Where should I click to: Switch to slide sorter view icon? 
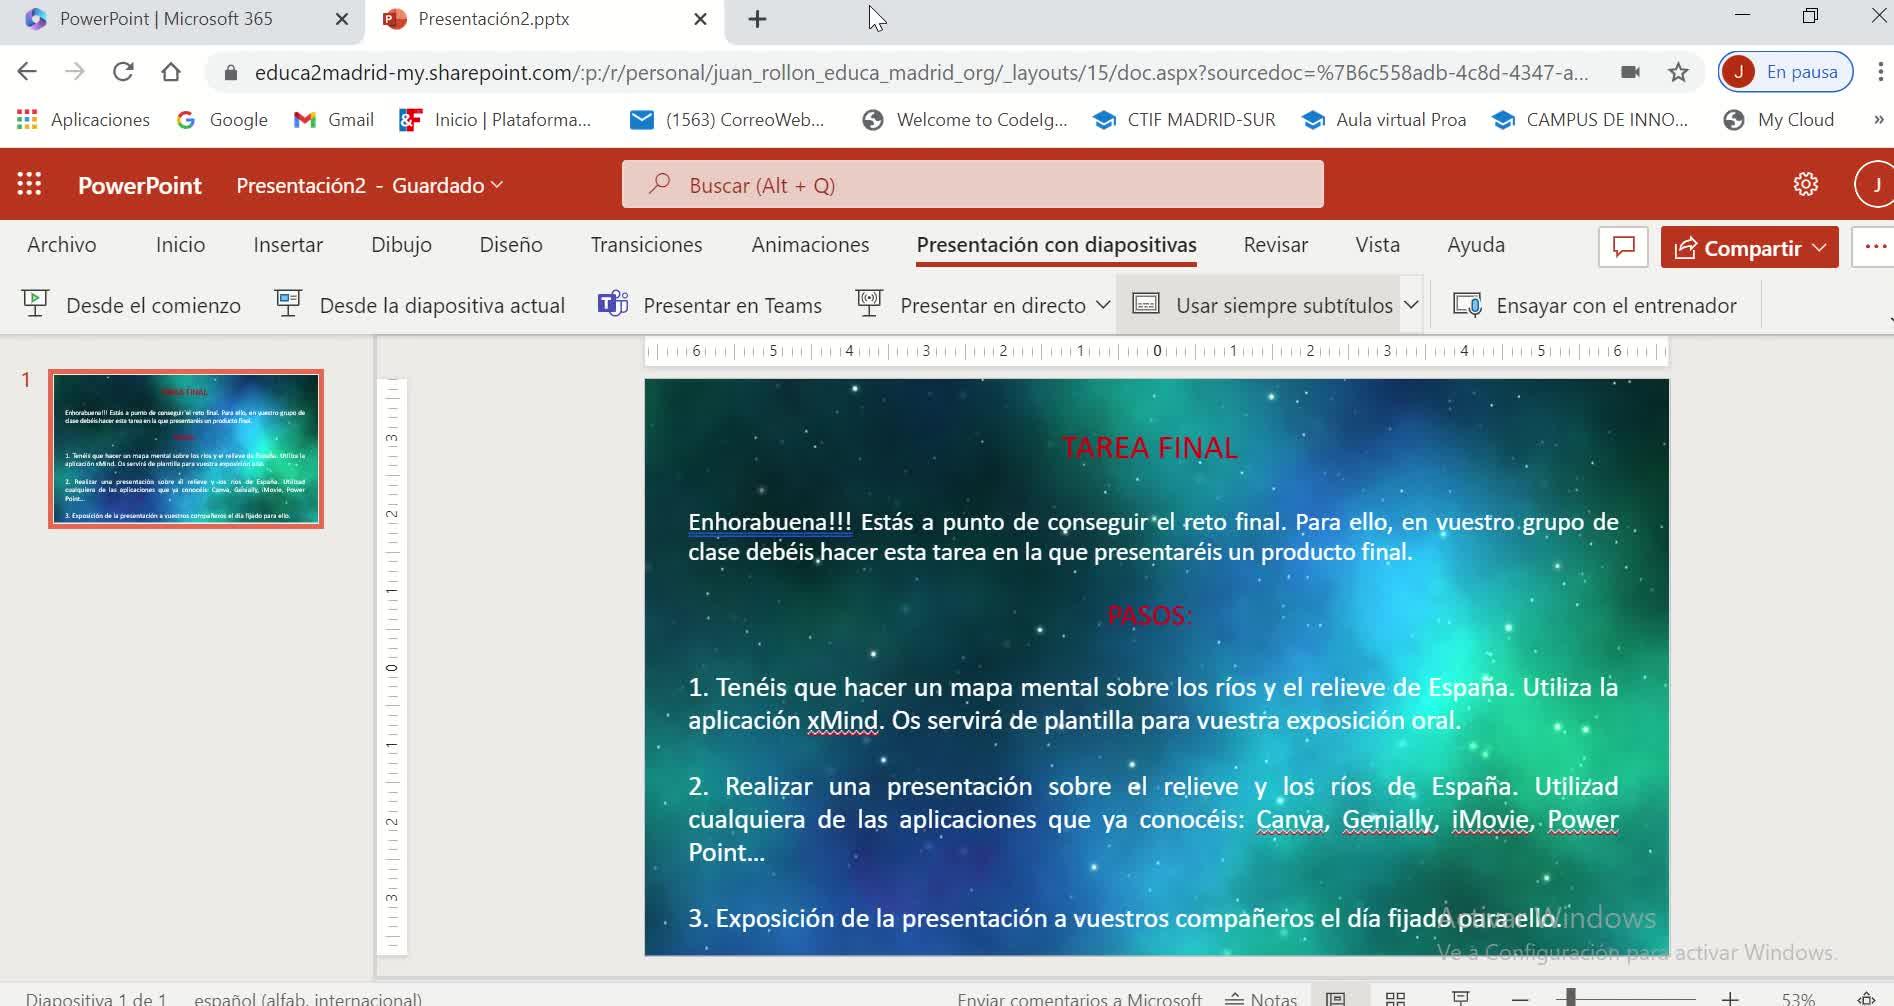pyautogui.click(x=1395, y=998)
